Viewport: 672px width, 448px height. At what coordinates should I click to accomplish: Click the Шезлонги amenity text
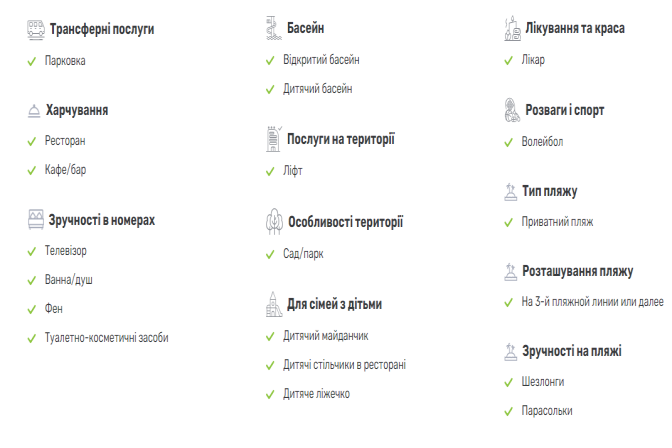click(x=543, y=382)
